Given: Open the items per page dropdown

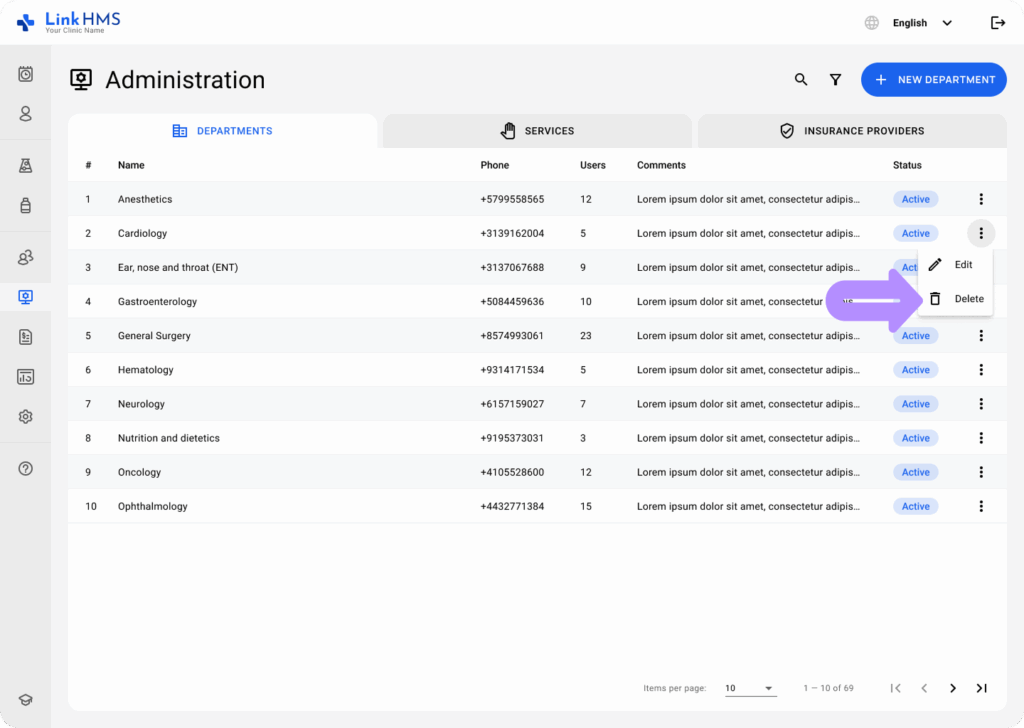Looking at the screenshot, I should (750, 688).
